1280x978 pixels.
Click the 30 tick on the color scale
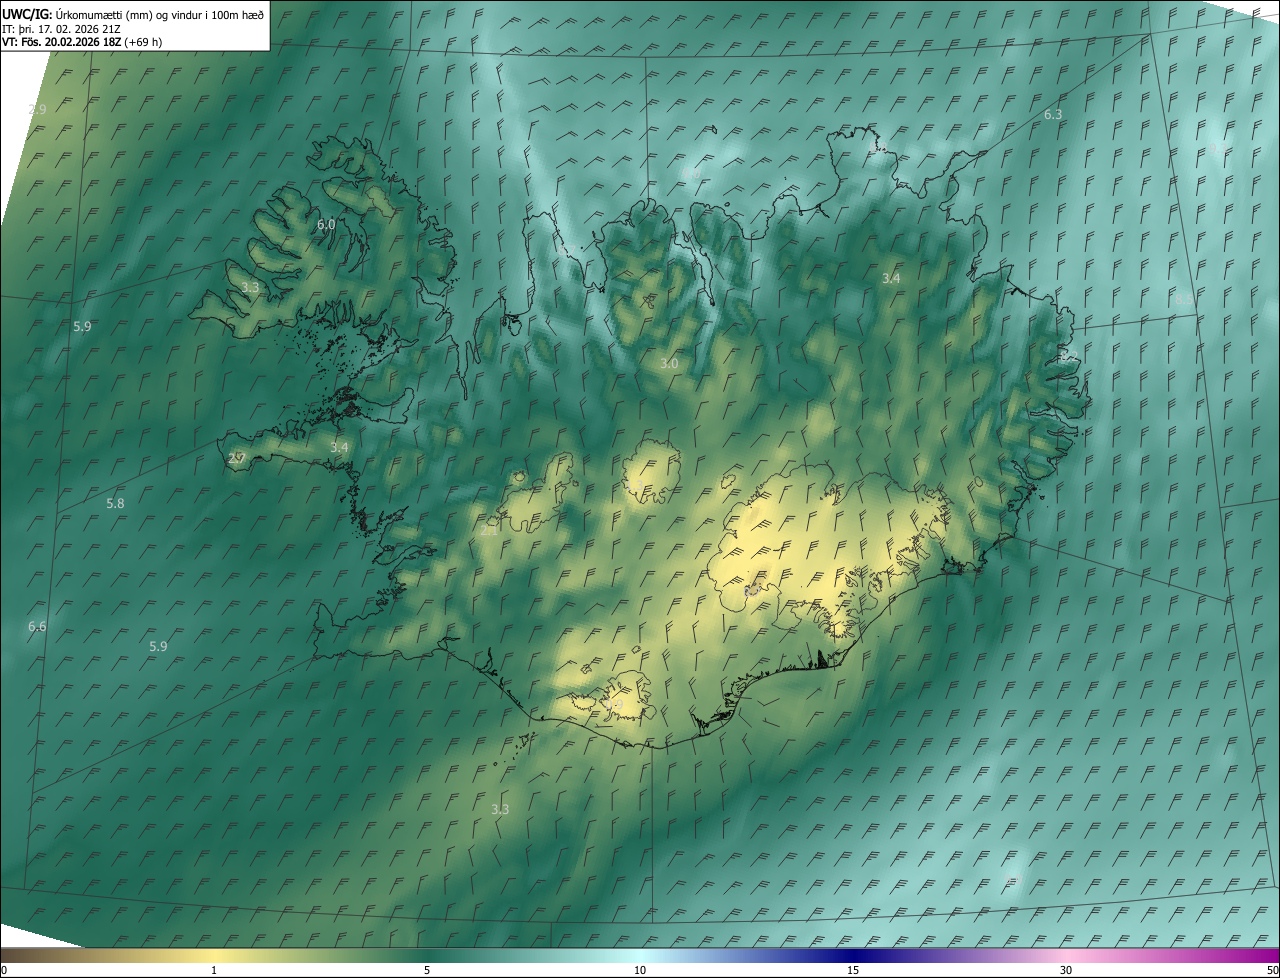tap(1066, 970)
